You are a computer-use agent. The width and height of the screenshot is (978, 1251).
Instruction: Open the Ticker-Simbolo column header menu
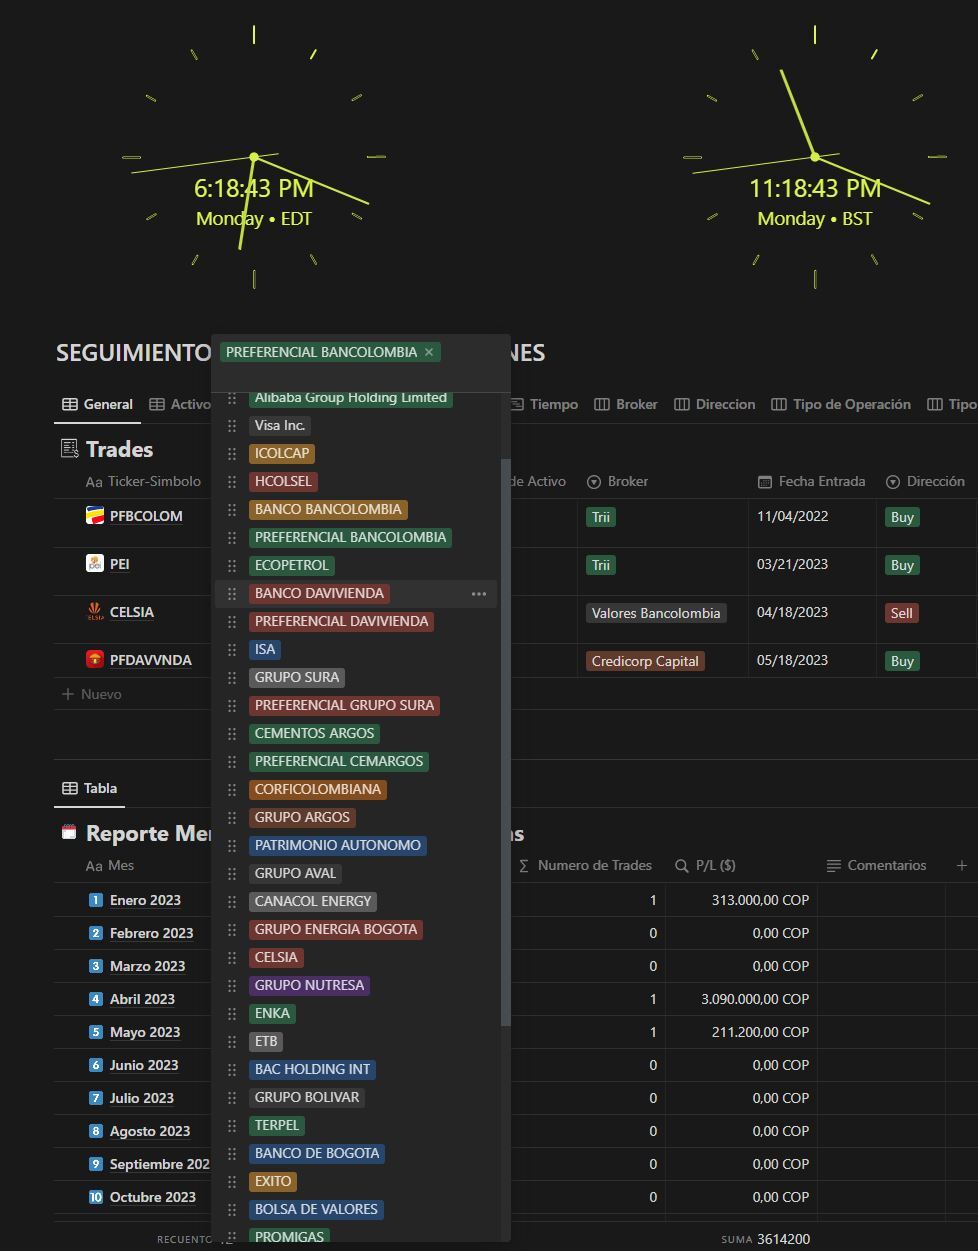point(144,481)
